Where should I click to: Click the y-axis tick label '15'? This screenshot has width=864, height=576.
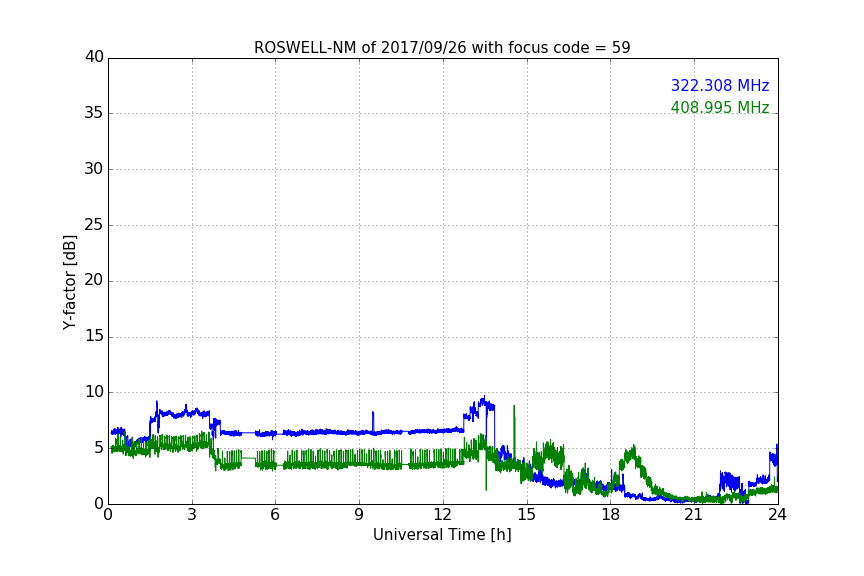click(94, 336)
